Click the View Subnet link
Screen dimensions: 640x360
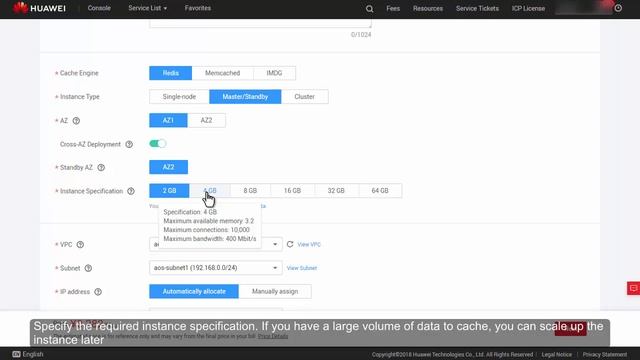click(x=302, y=268)
